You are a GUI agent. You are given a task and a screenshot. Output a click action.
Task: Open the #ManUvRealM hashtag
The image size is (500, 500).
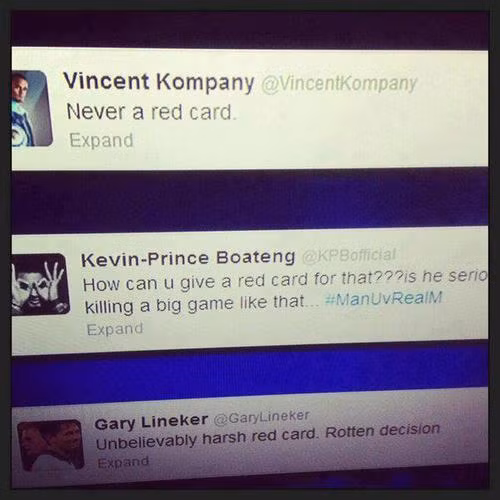coord(383,298)
